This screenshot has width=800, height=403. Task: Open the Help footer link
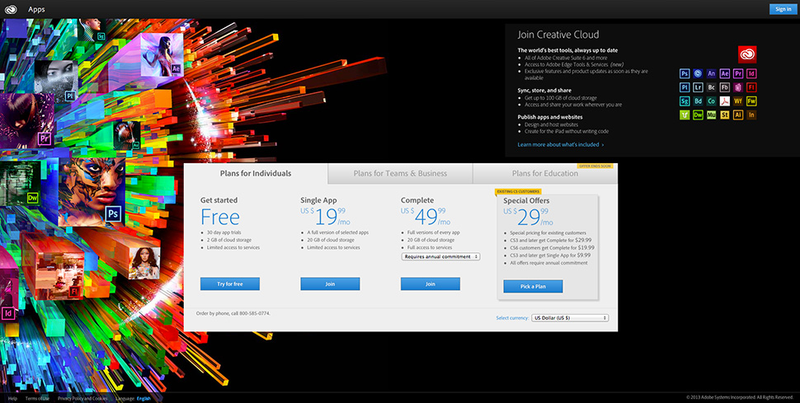pos(13,398)
